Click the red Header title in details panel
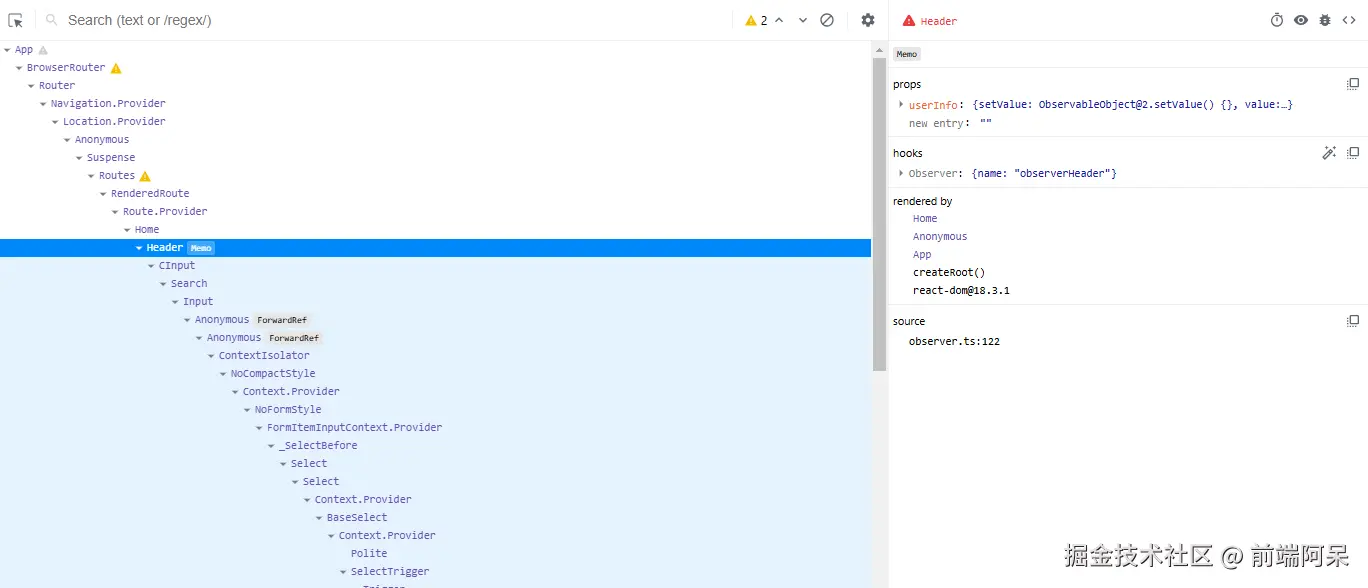This screenshot has width=1368, height=588. (x=939, y=21)
